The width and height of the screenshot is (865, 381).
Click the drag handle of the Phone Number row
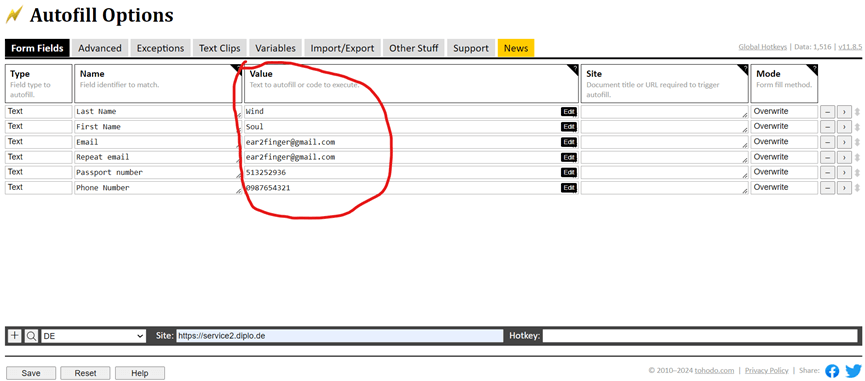tap(857, 188)
